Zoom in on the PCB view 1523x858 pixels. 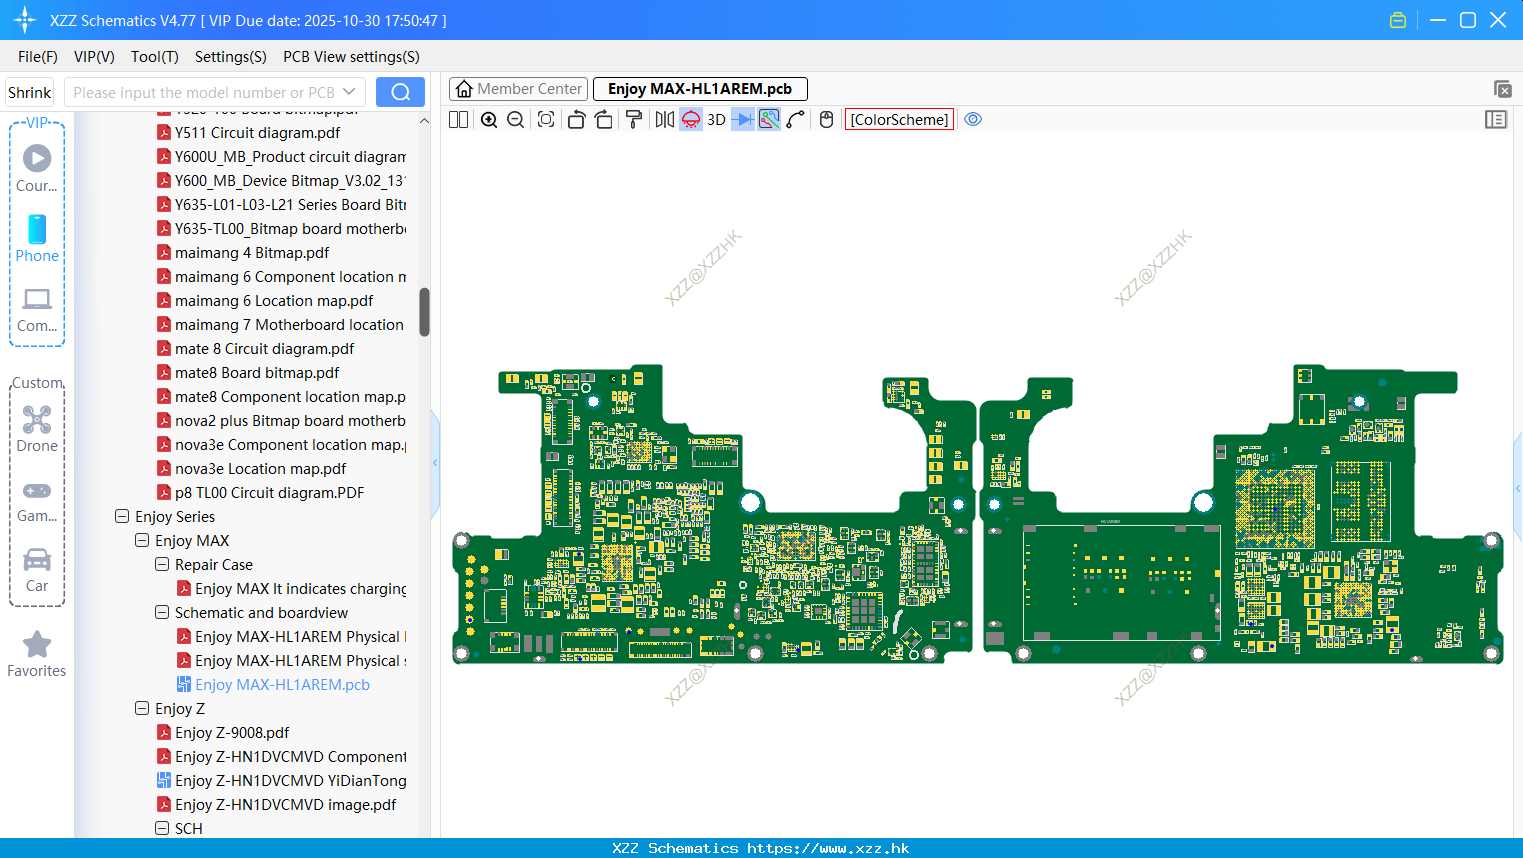[489, 119]
